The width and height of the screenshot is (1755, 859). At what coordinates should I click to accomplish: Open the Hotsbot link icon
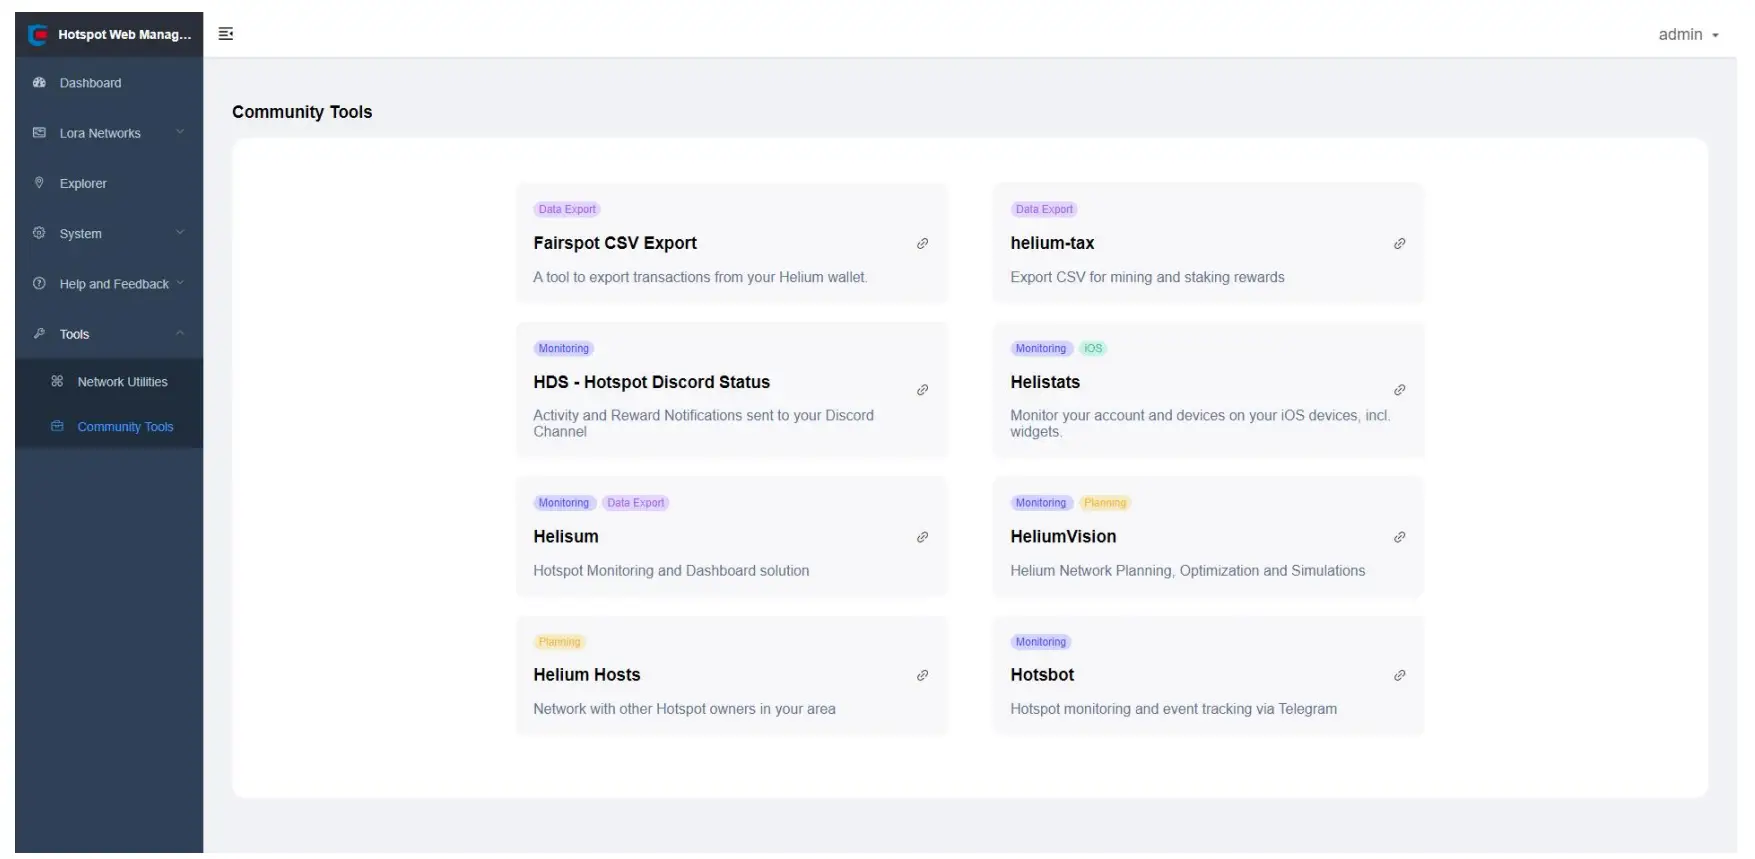coord(1399,676)
